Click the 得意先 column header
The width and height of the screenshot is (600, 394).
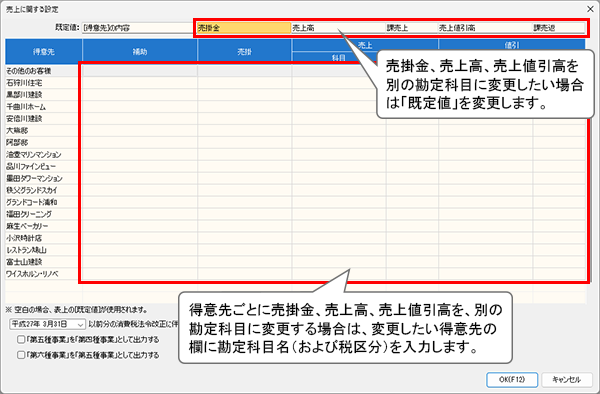[44, 52]
